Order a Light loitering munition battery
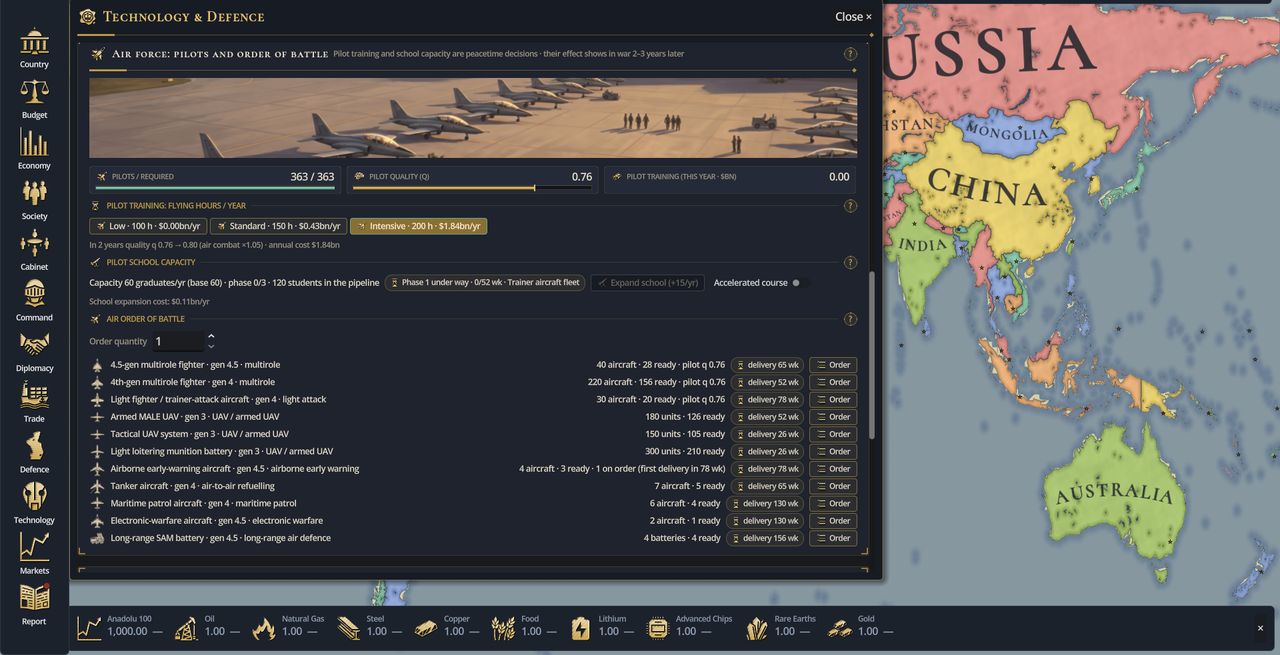The image size is (1280, 655). (x=833, y=451)
